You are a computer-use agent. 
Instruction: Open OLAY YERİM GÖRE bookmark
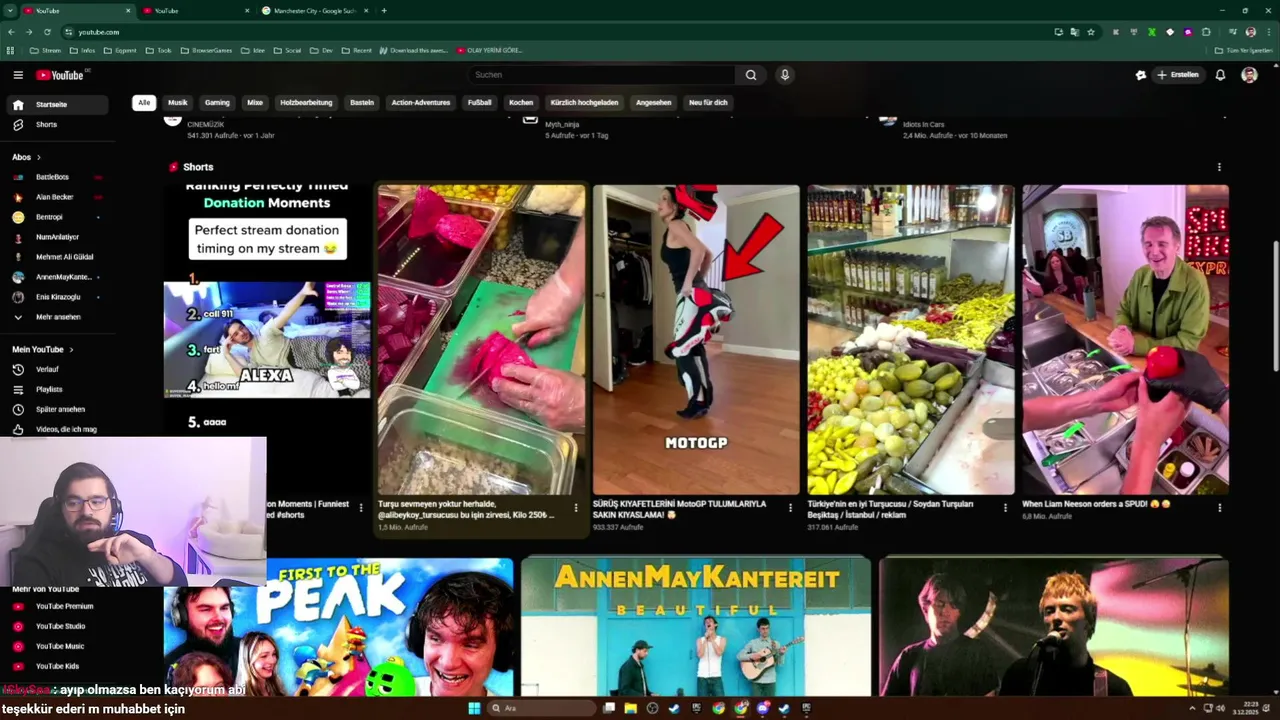click(490, 50)
